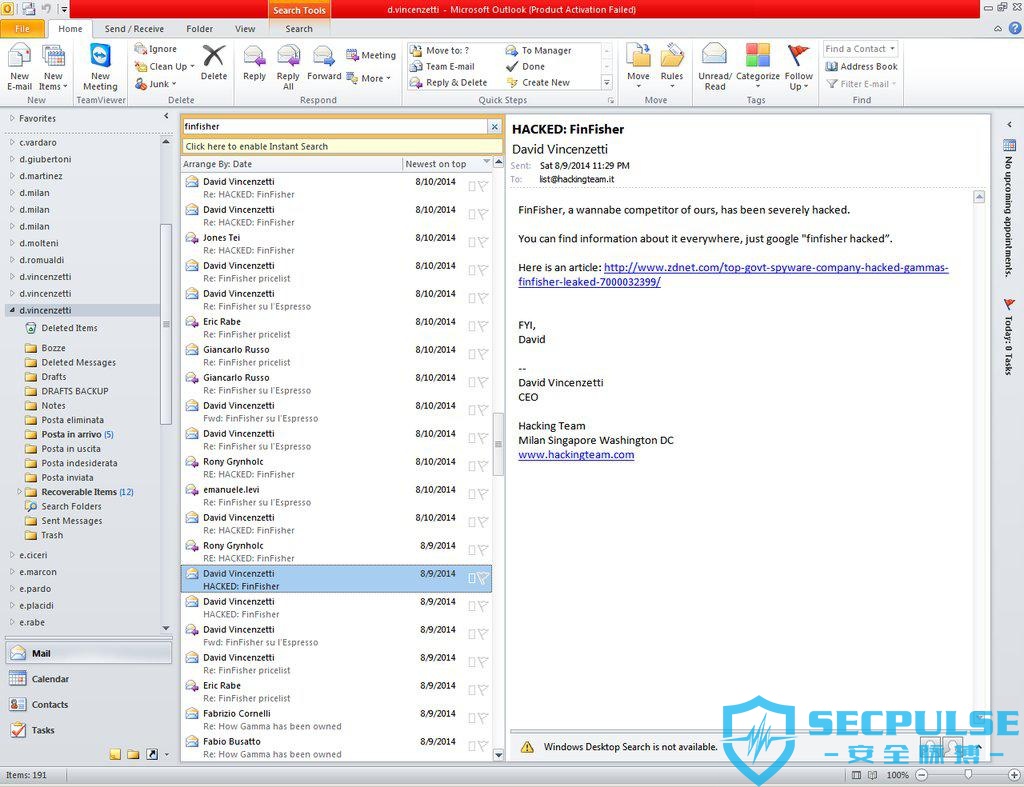Ignore the selected conversation
The height and width of the screenshot is (787, 1024).
[155, 49]
